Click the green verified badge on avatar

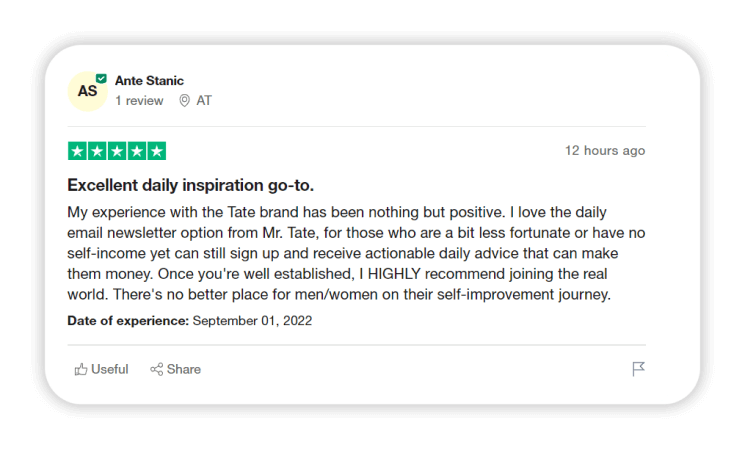pyautogui.click(x=101, y=78)
